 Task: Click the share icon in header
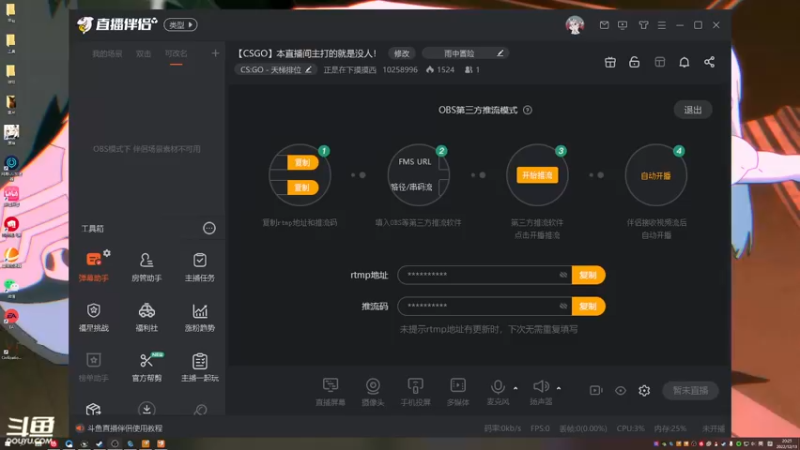(x=709, y=62)
